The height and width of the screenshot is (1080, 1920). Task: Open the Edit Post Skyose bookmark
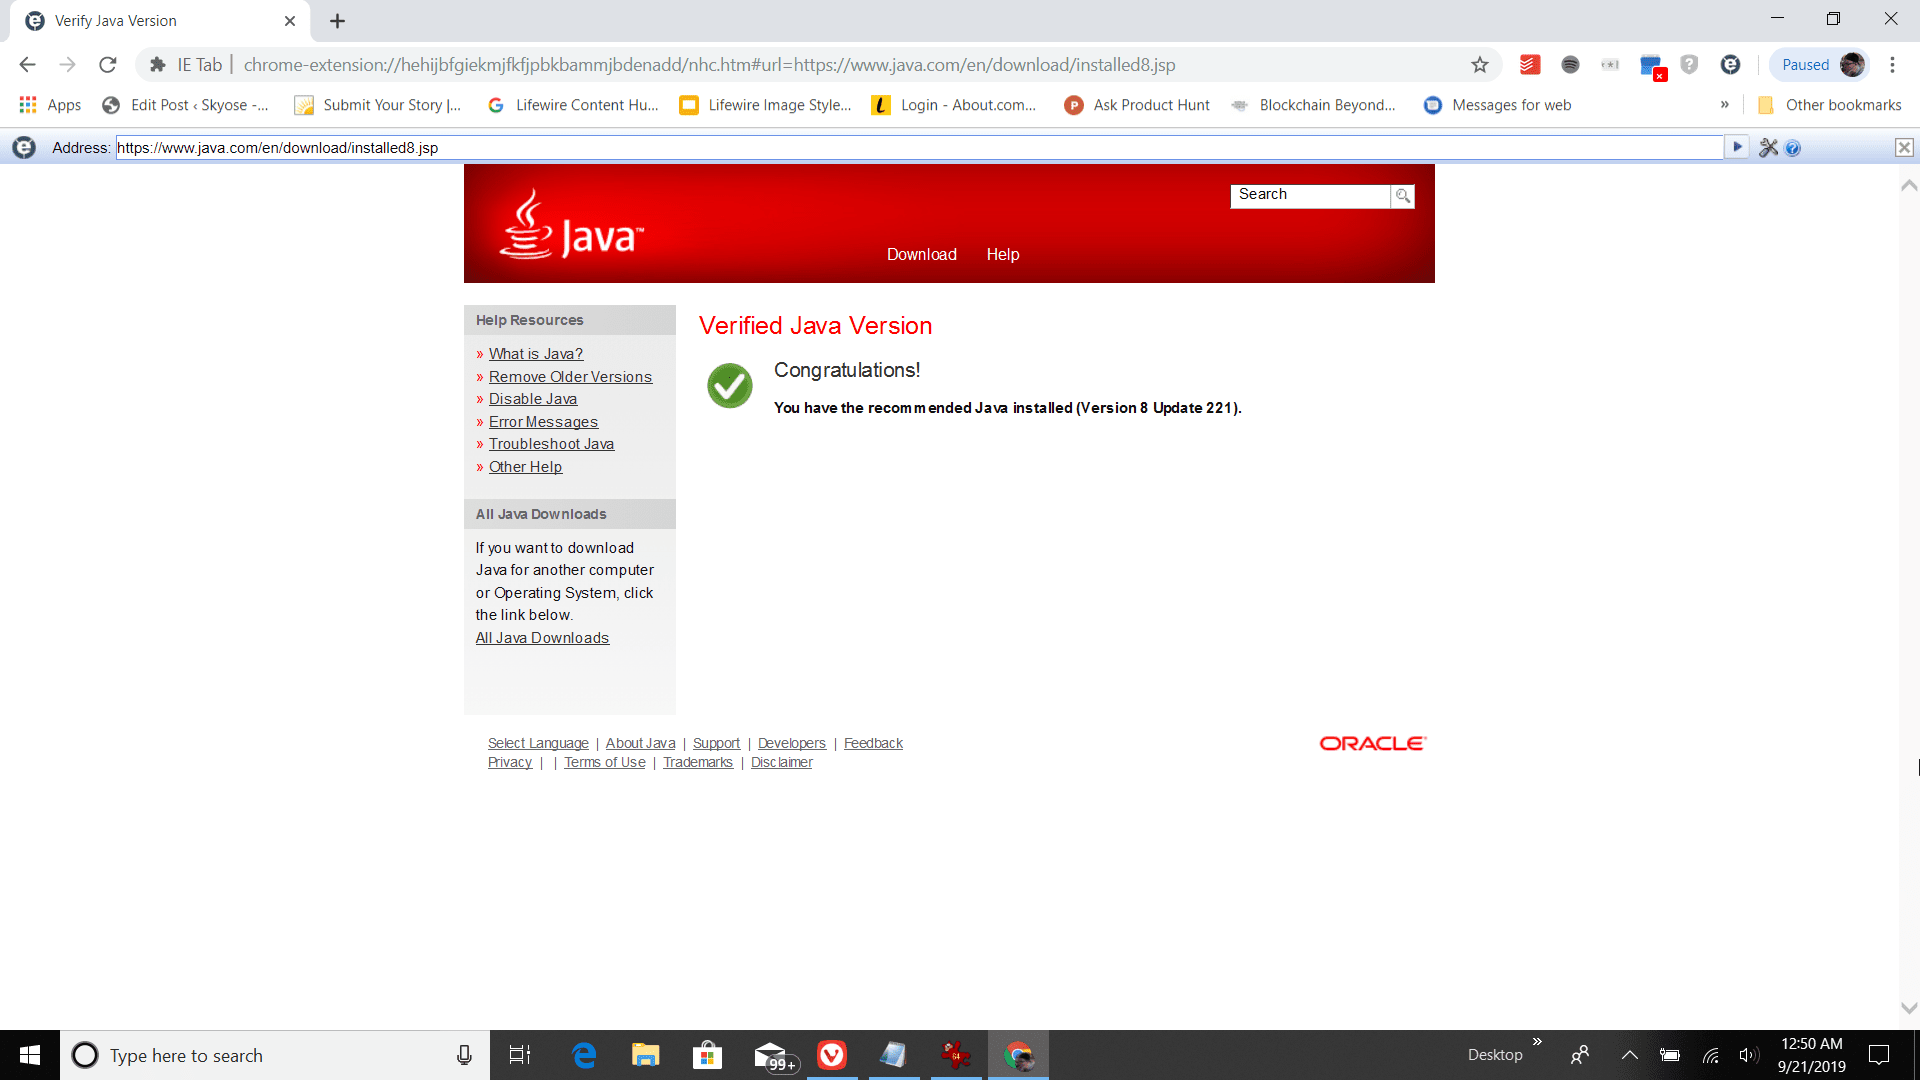(186, 105)
